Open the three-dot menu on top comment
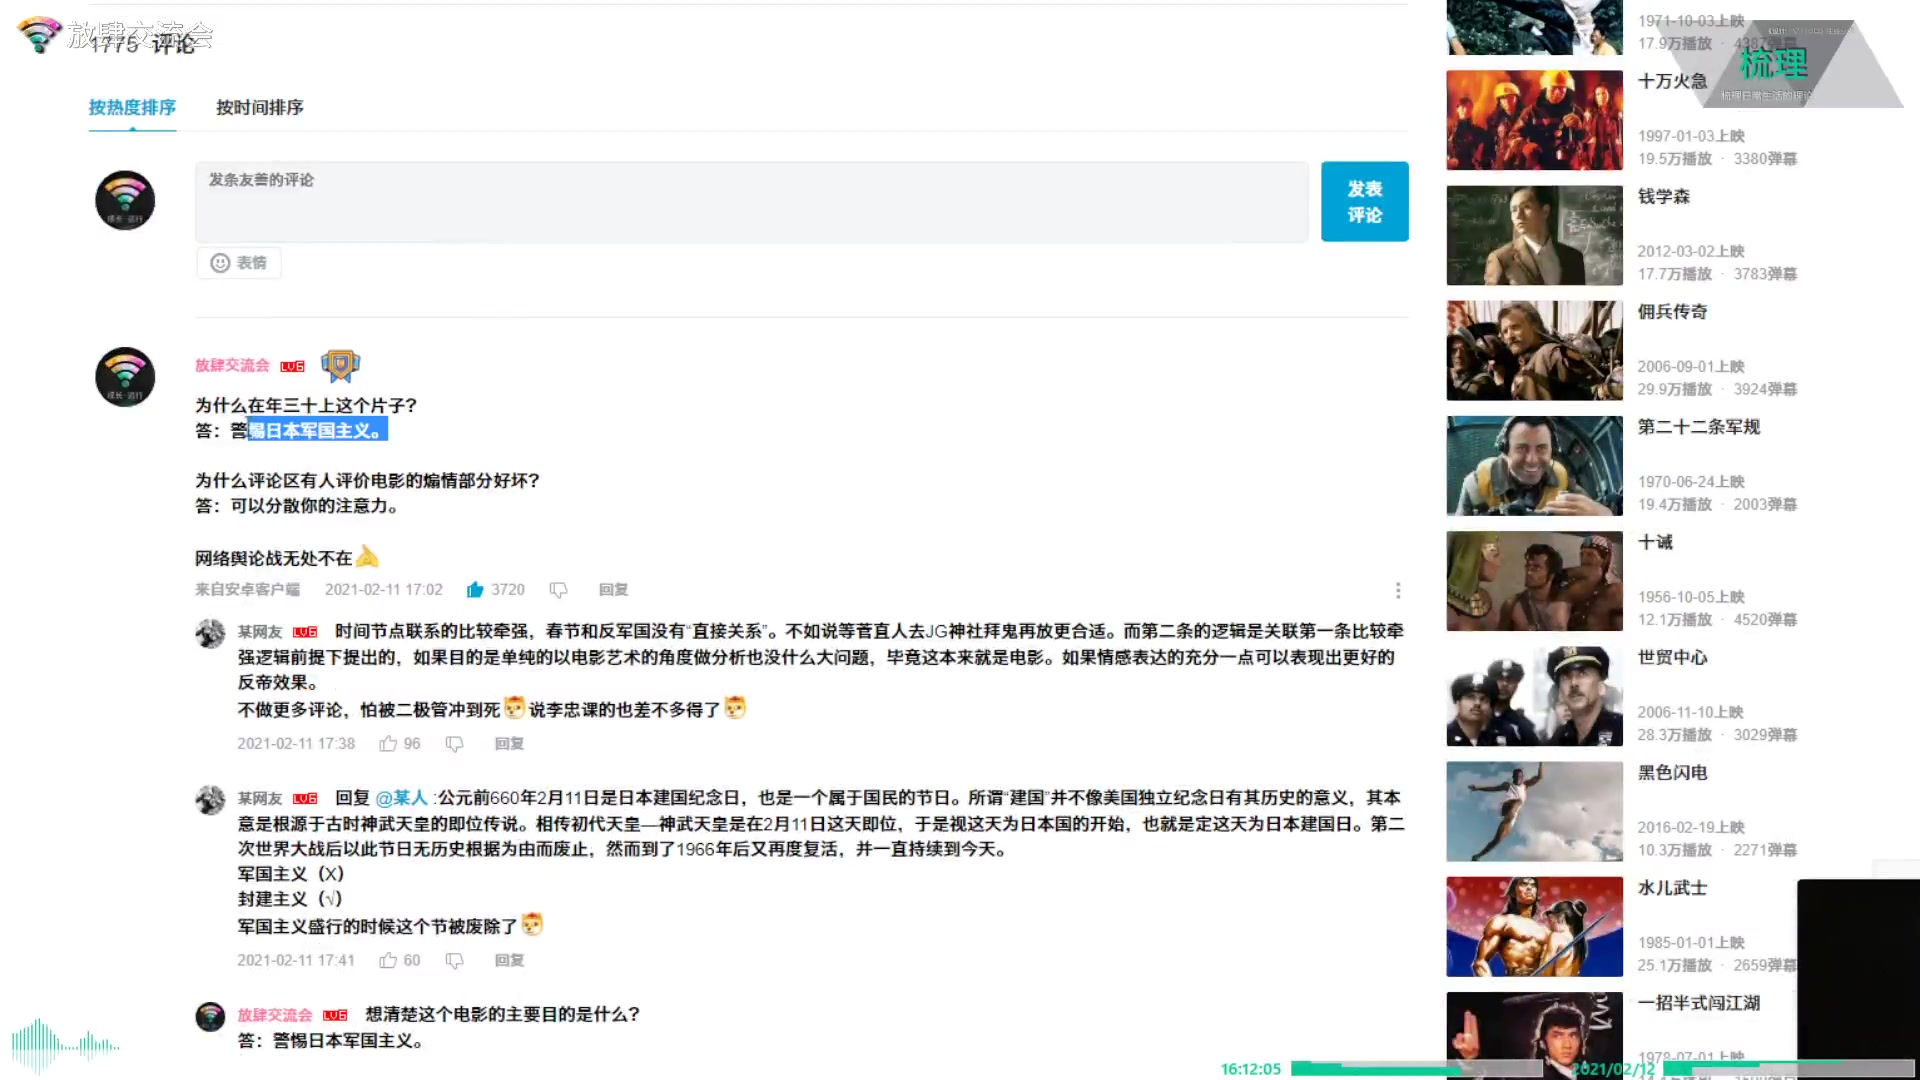This screenshot has width=1920, height=1080. coord(1398,590)
